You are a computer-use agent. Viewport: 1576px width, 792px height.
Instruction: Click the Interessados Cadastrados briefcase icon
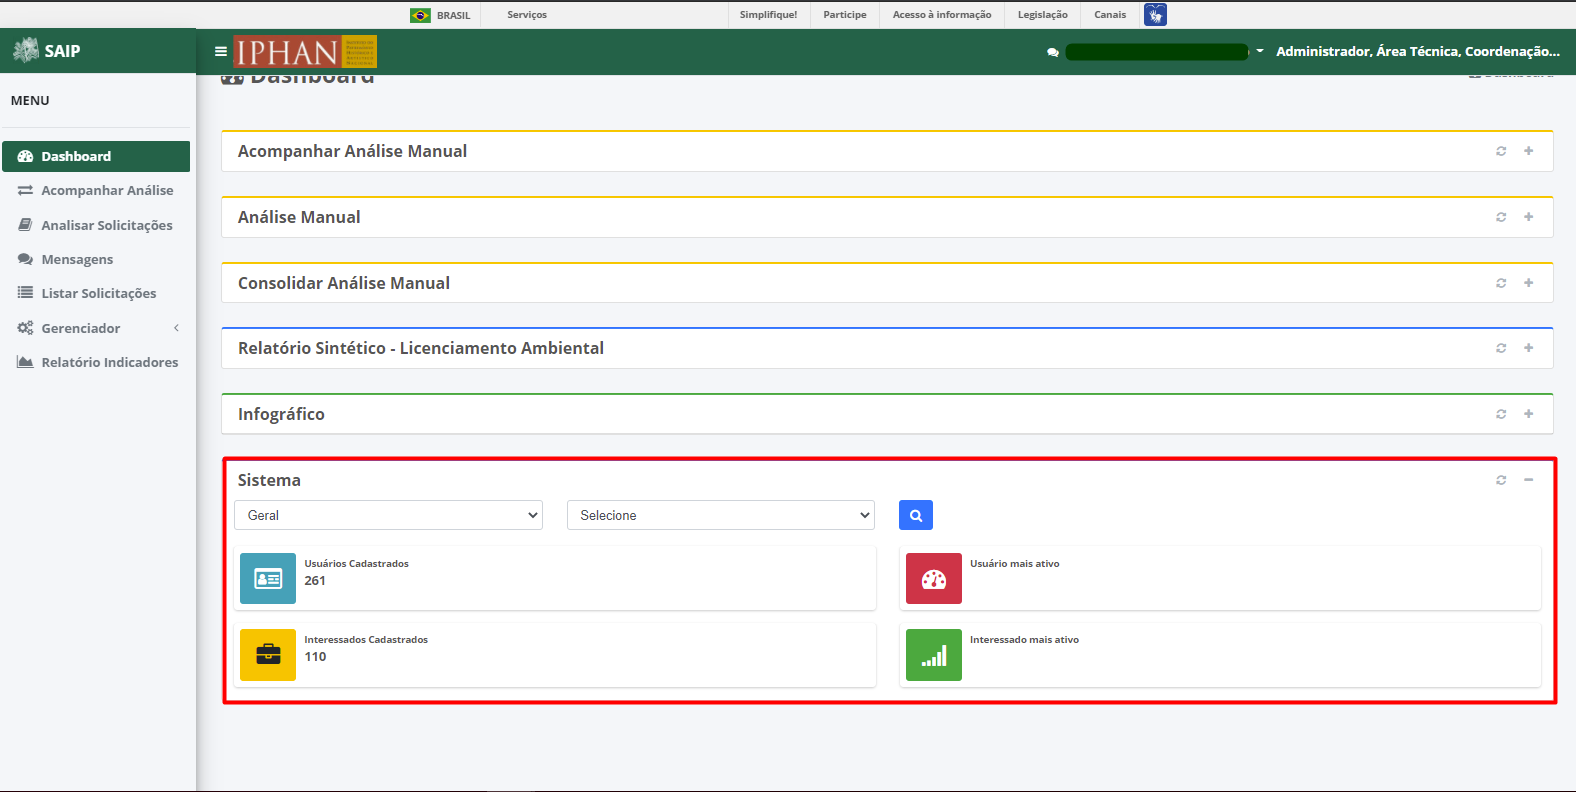[x=268, y=655]
